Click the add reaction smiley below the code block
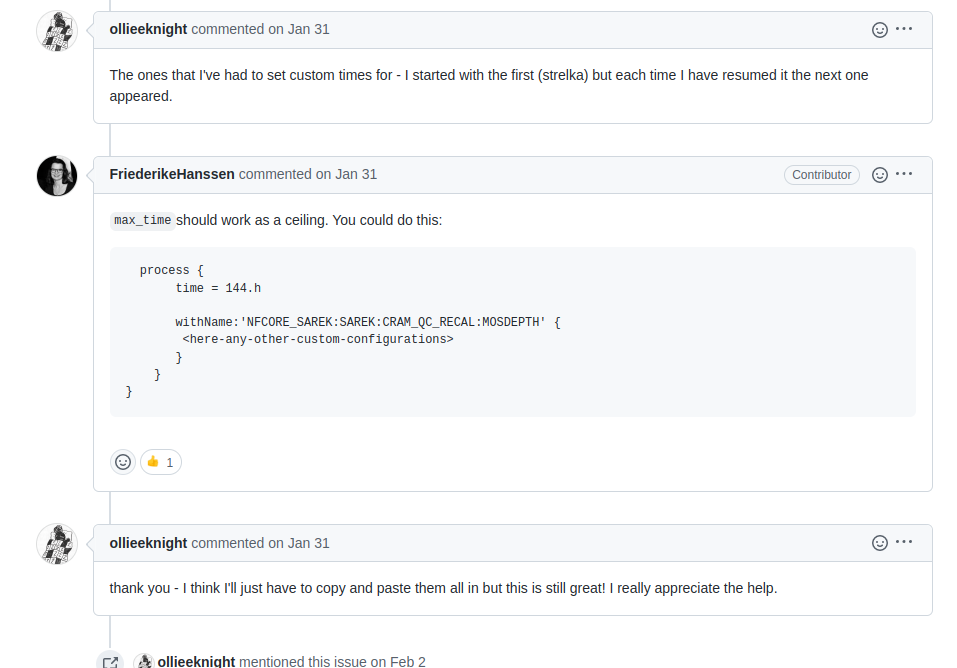The width and height of the screenshot is (957, 668). pos(122,461)
